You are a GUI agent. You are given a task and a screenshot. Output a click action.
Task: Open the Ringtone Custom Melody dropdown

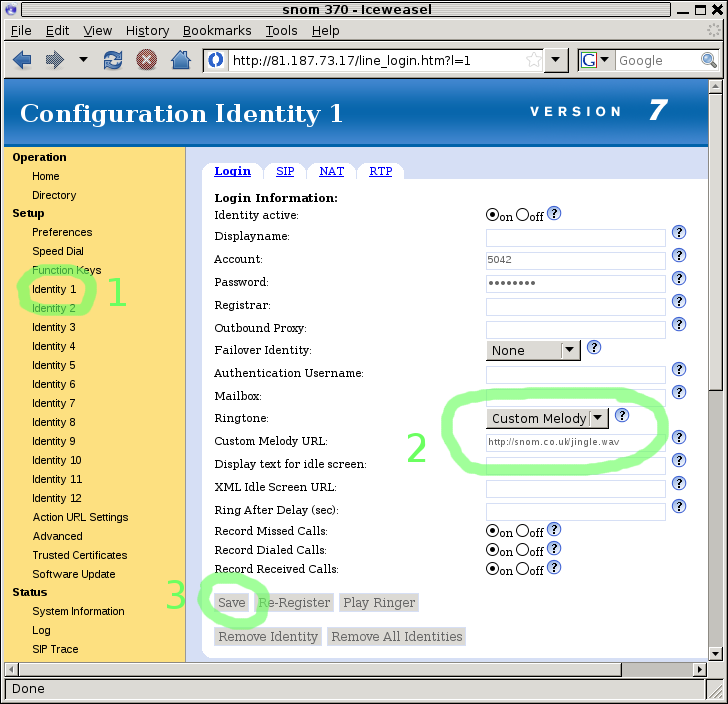pos(547,418)
